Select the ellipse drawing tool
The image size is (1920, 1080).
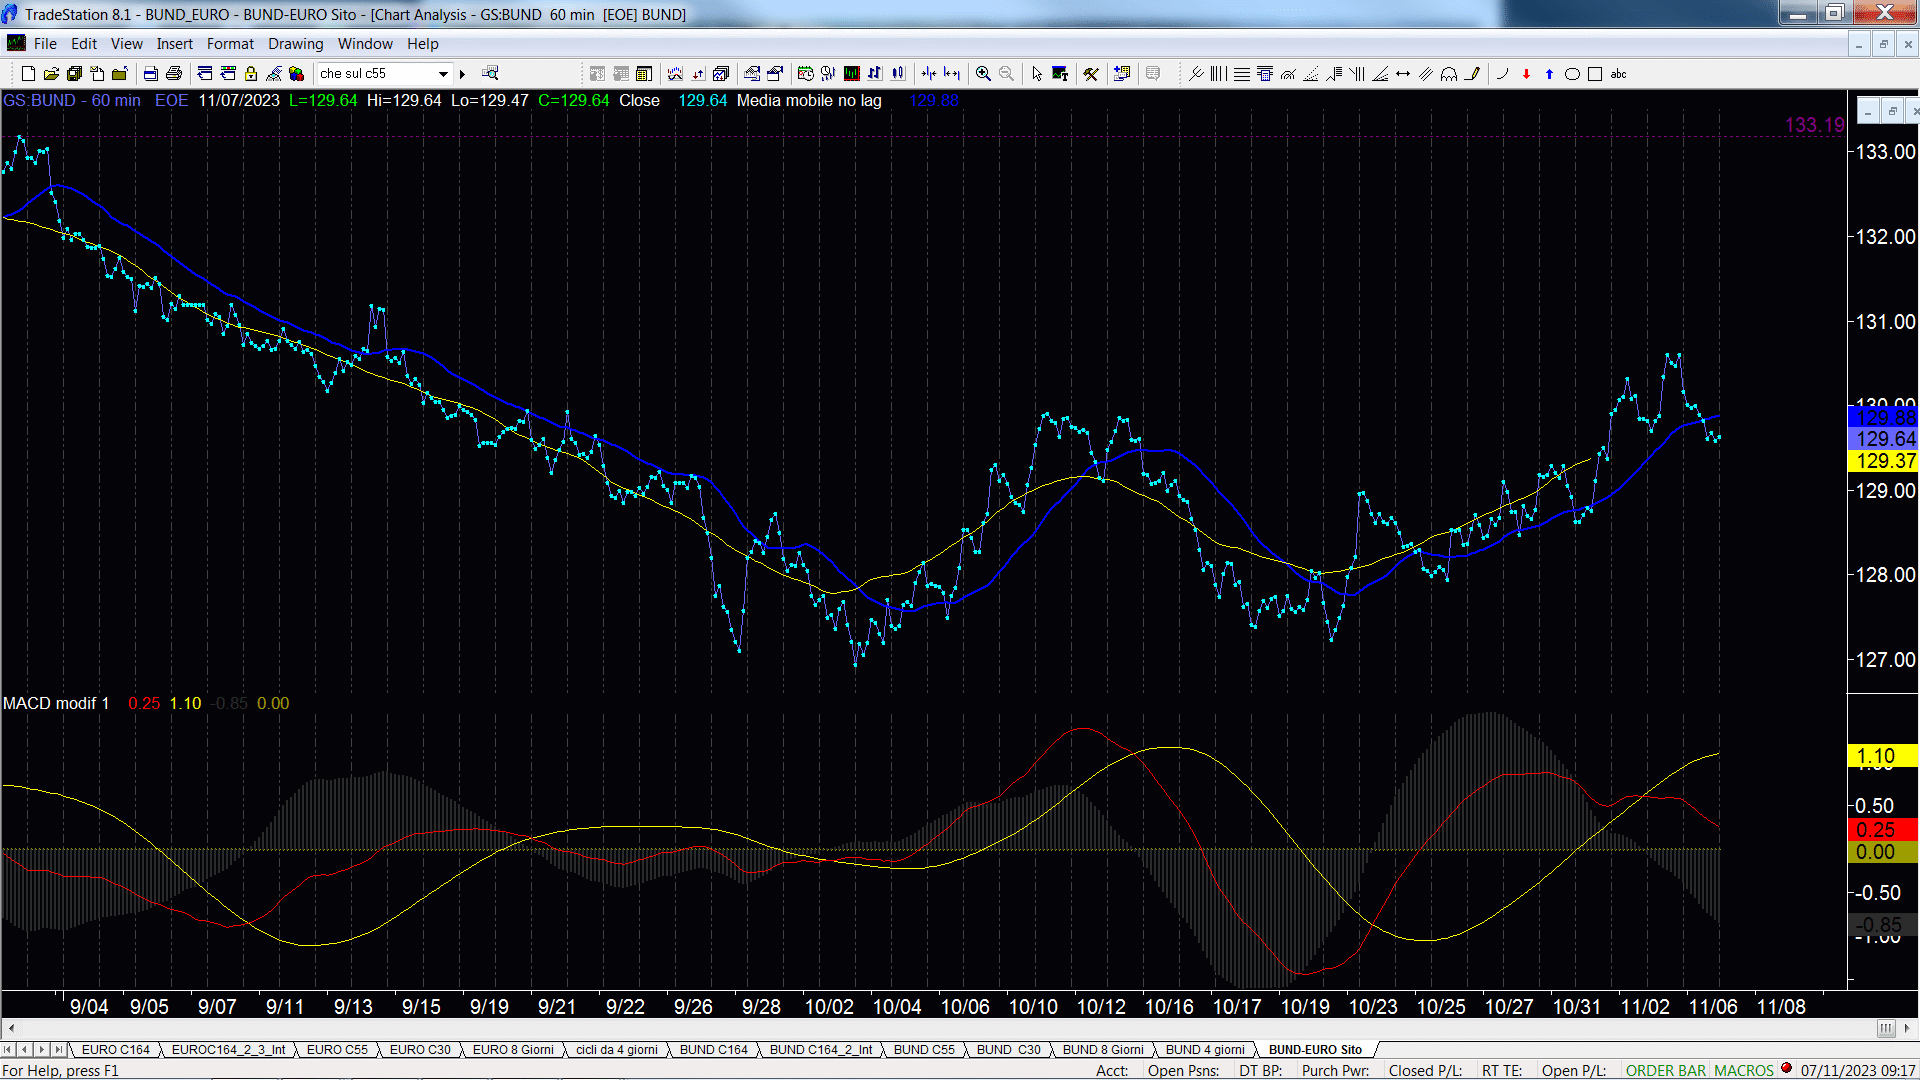pos(1572,74)
